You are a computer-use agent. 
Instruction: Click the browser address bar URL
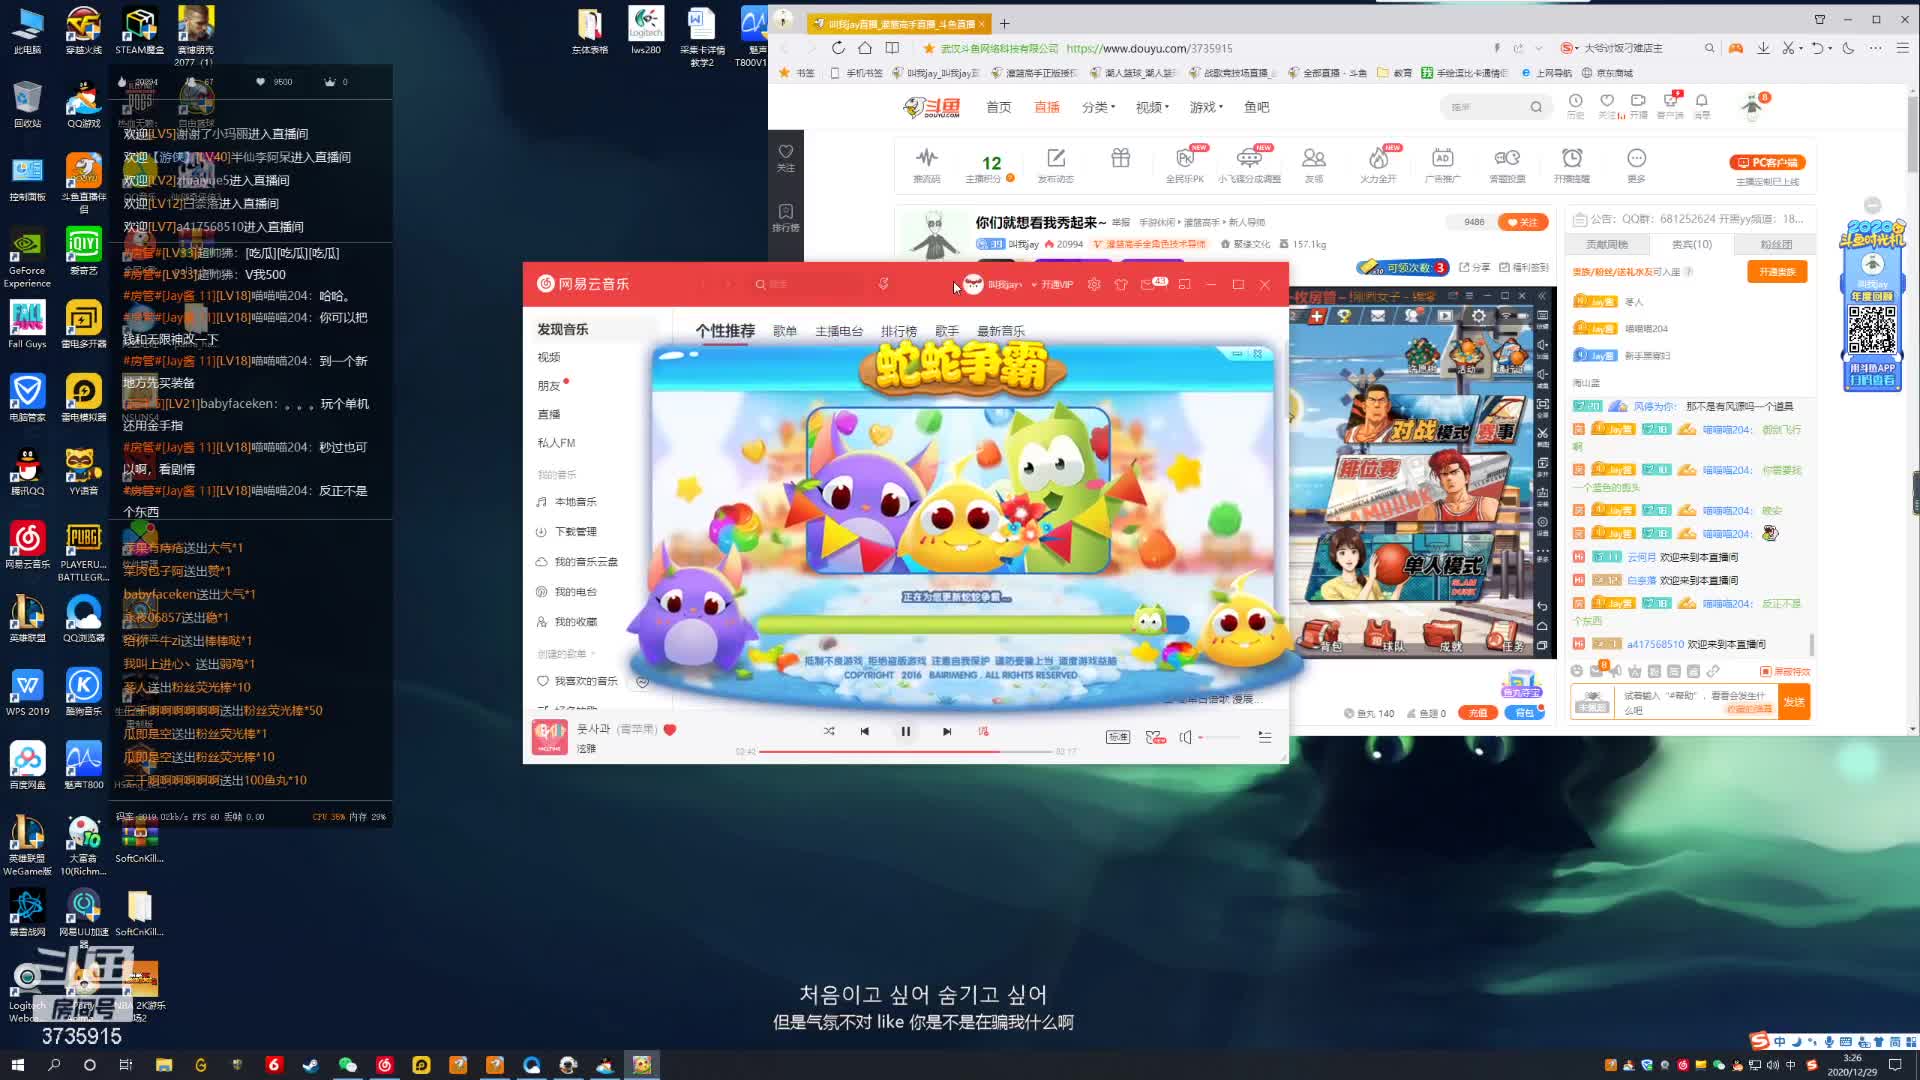[x=1149, y=48]
